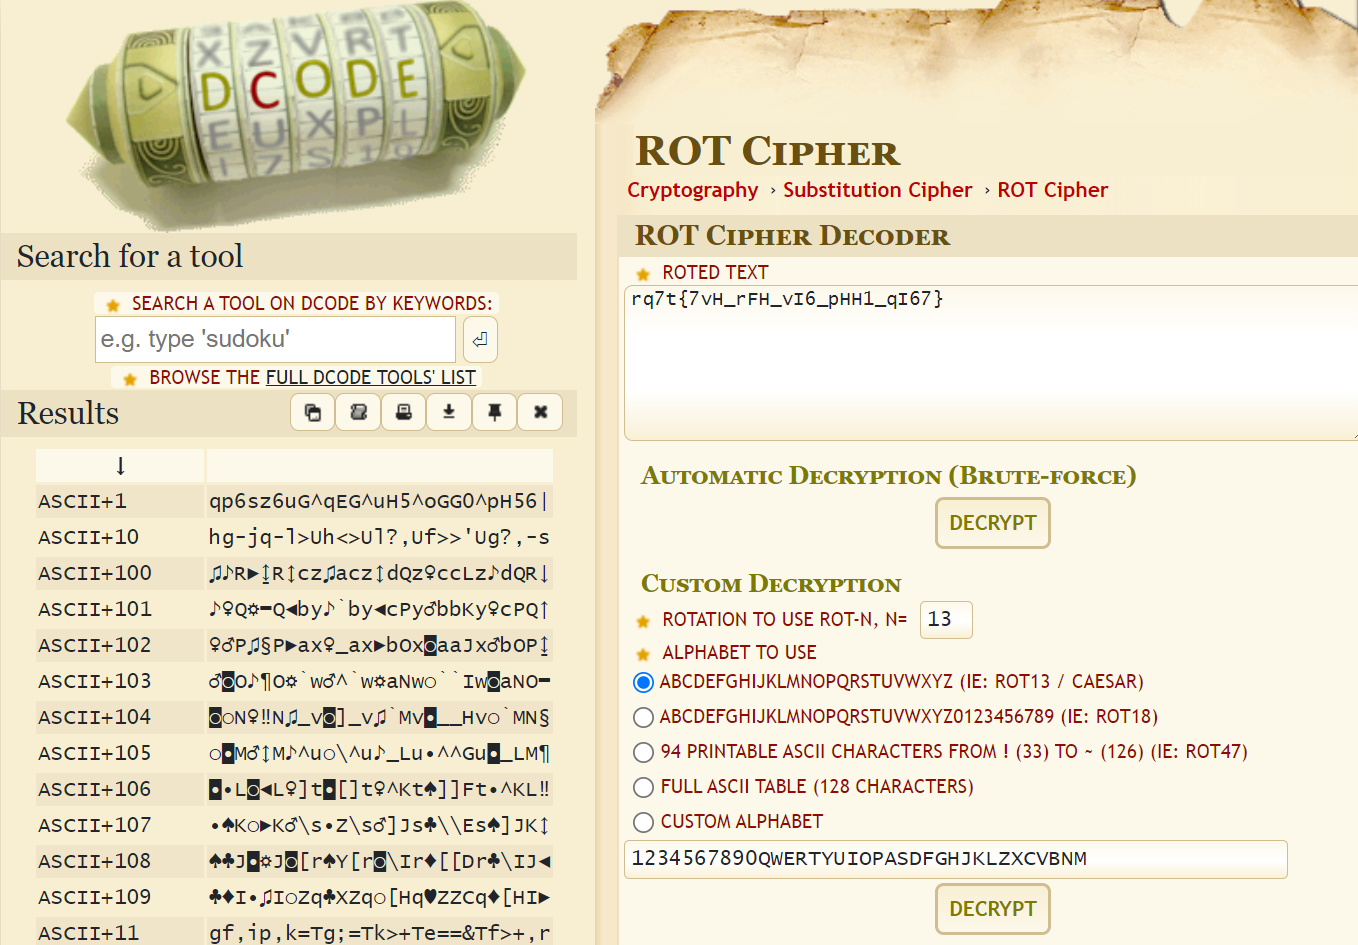Close the results with X icon
Viewport: 1358px width, 945px height.
[541, 412]
